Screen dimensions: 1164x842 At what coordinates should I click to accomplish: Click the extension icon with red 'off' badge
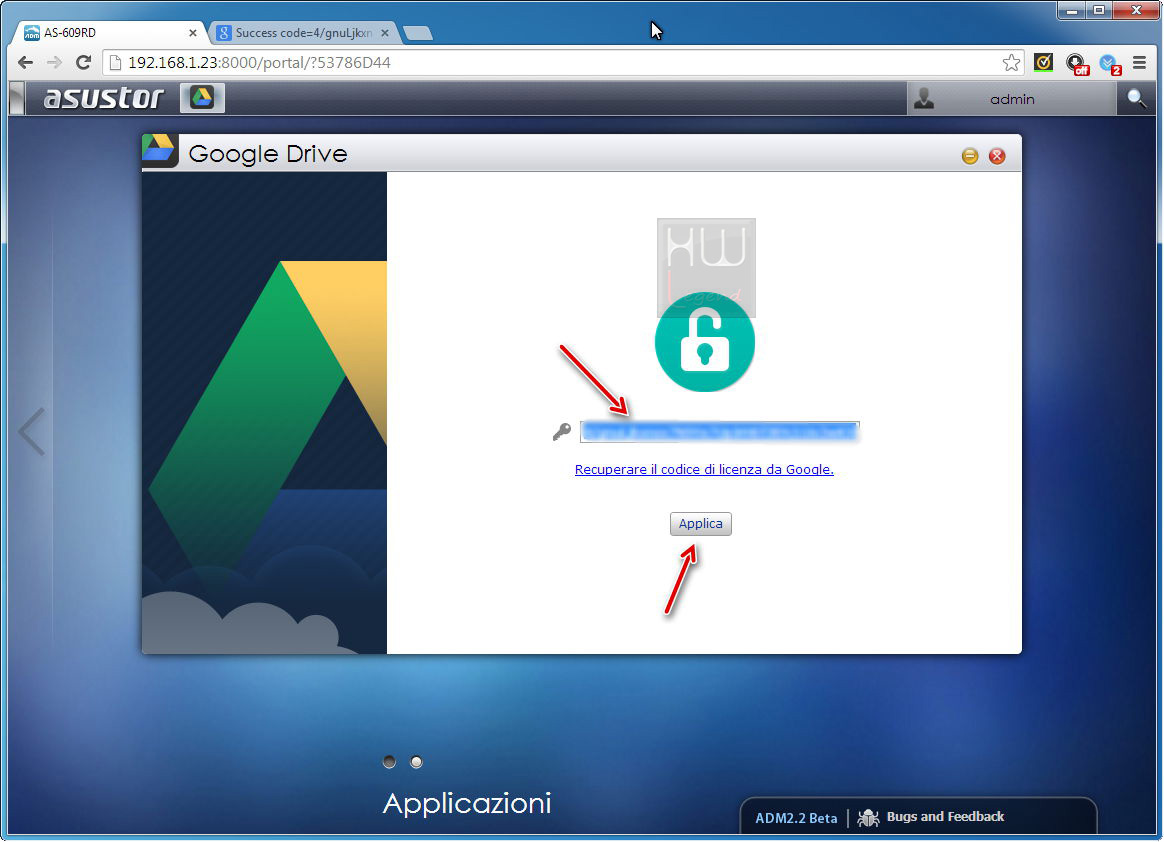point(1076,64)
